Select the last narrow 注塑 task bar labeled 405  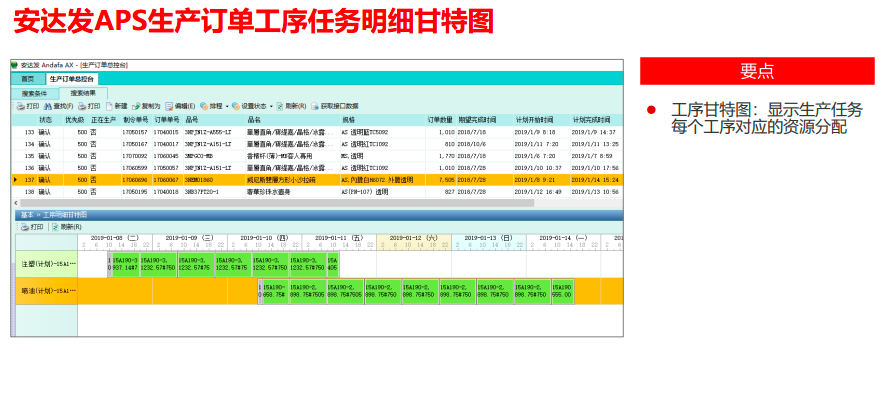[333, 264]
